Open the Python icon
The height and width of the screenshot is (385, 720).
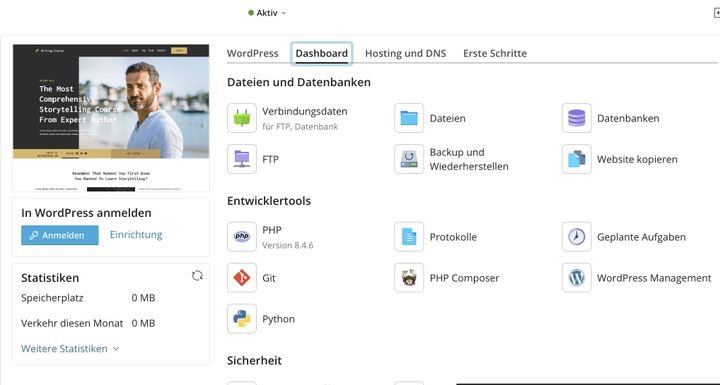click(x=242, y=318)
